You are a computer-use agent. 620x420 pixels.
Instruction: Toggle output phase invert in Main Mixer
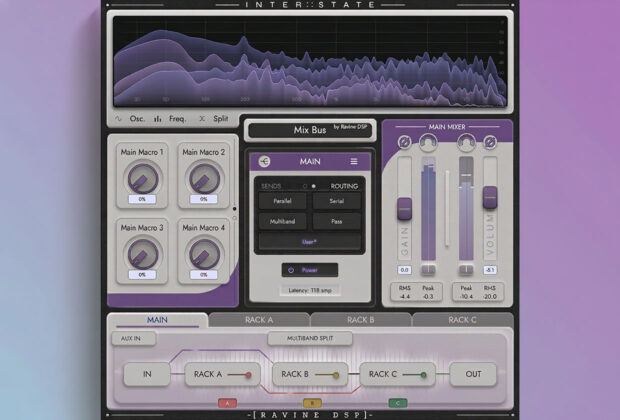tap(490, 142)
